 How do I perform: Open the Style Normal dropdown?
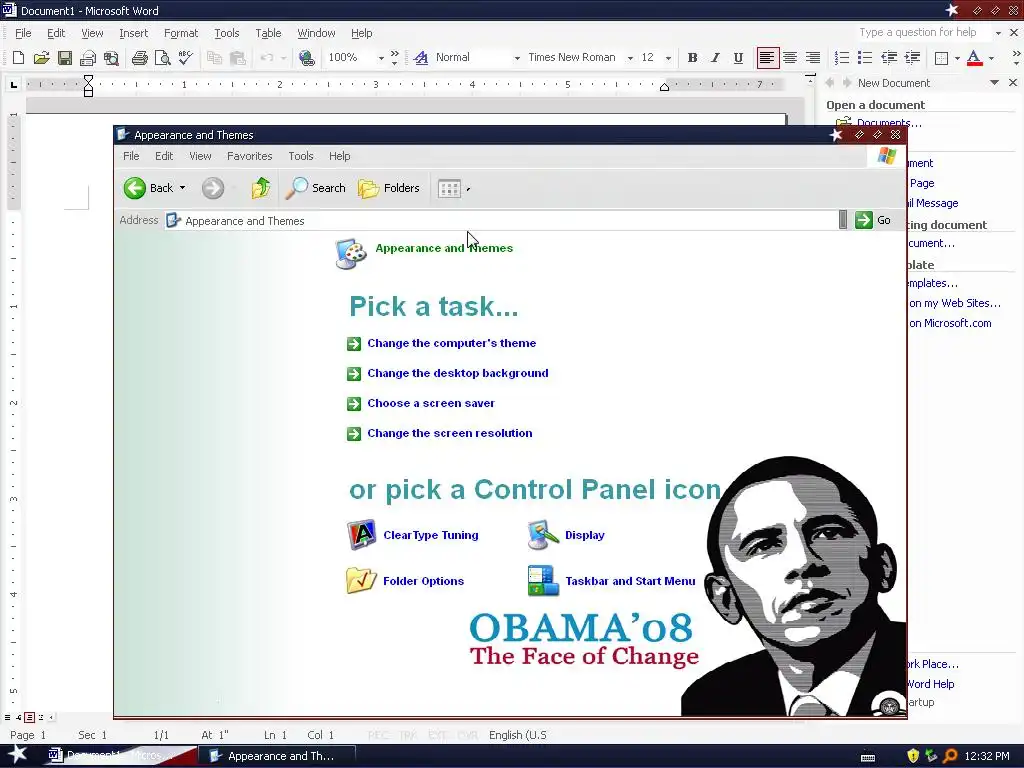[x=517, y=58]
